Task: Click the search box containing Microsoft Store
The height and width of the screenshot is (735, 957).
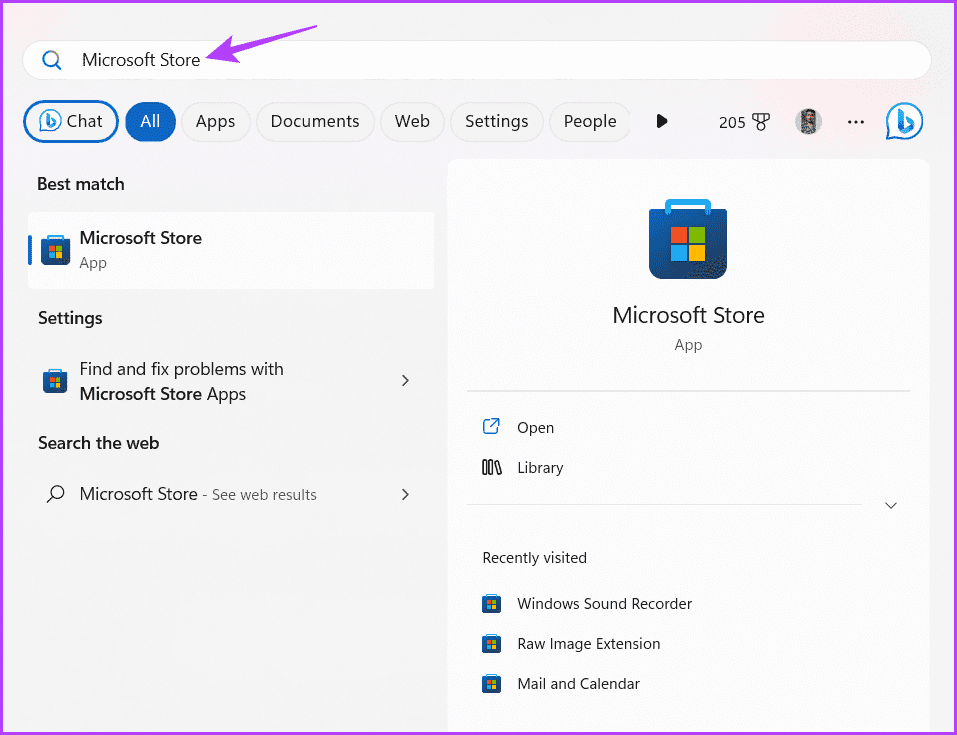Action: tap(477, 60)
